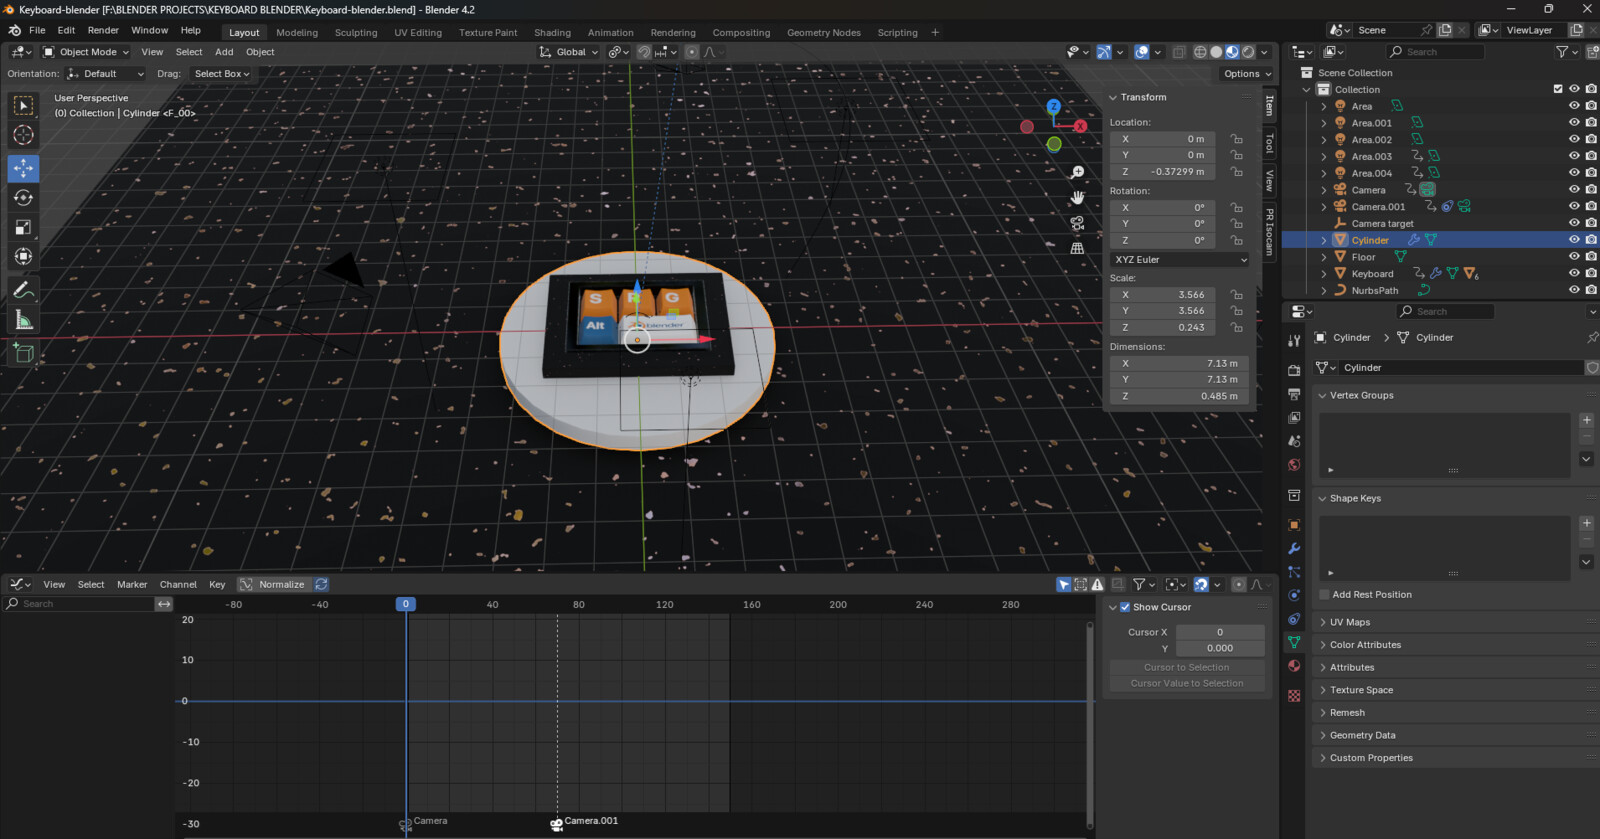Open View Layer properties tab
The image size is (1600, 839).
tap(1294, 418)
